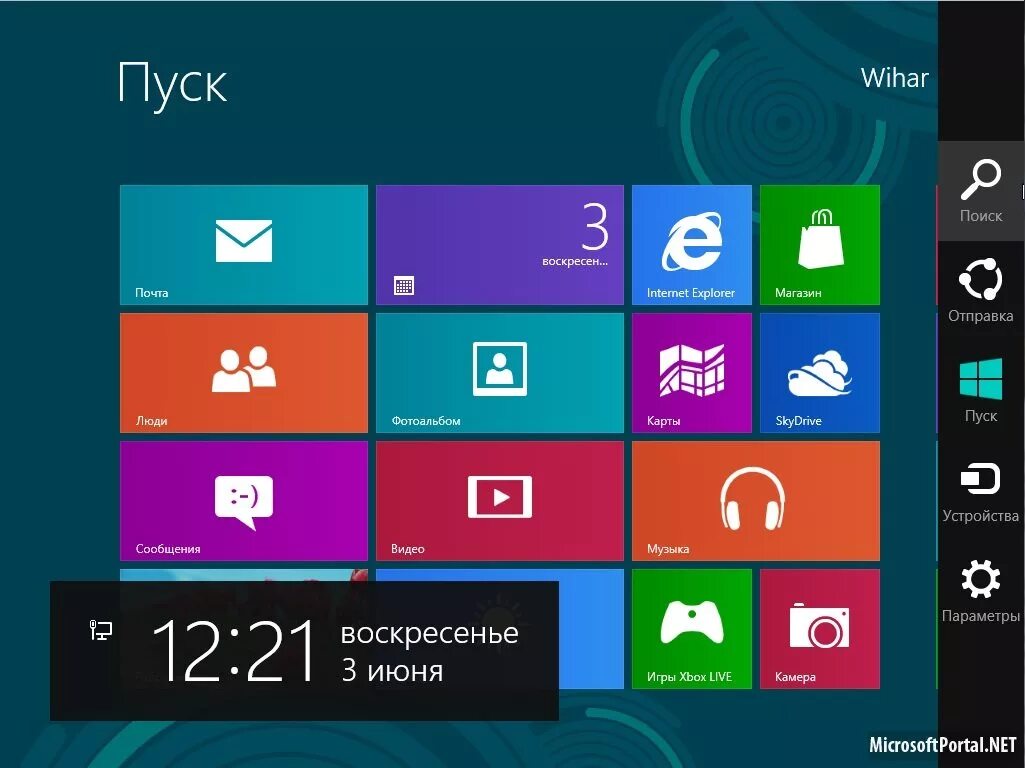Click the Devices (Устройства) charm
The image size is (1025, 768).
point(981,491)
